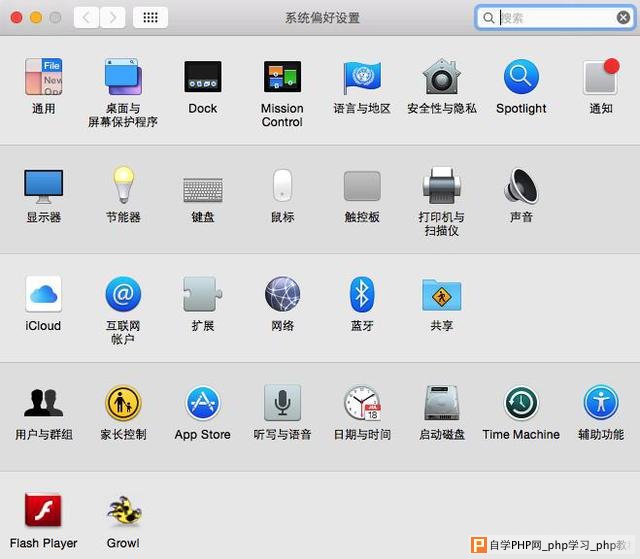Viewport: 640px width, 559px height.
Task: Go forward with the right arrow button
Action: (113, 18)
